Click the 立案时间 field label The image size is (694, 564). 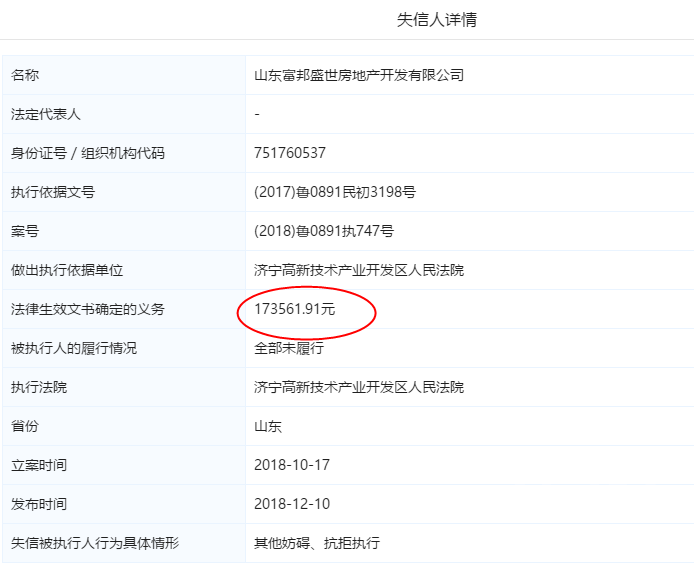click(x=39, y=465)
